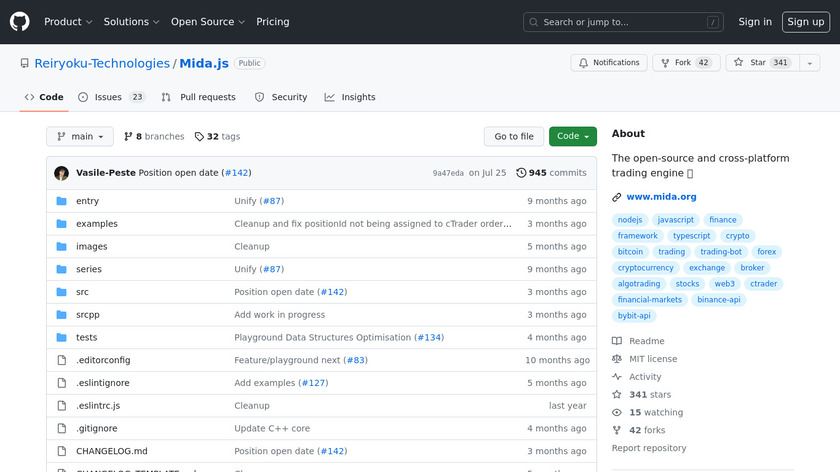Open the www.mida.org website link
The image size is (840, 472).
coord(661,197)
